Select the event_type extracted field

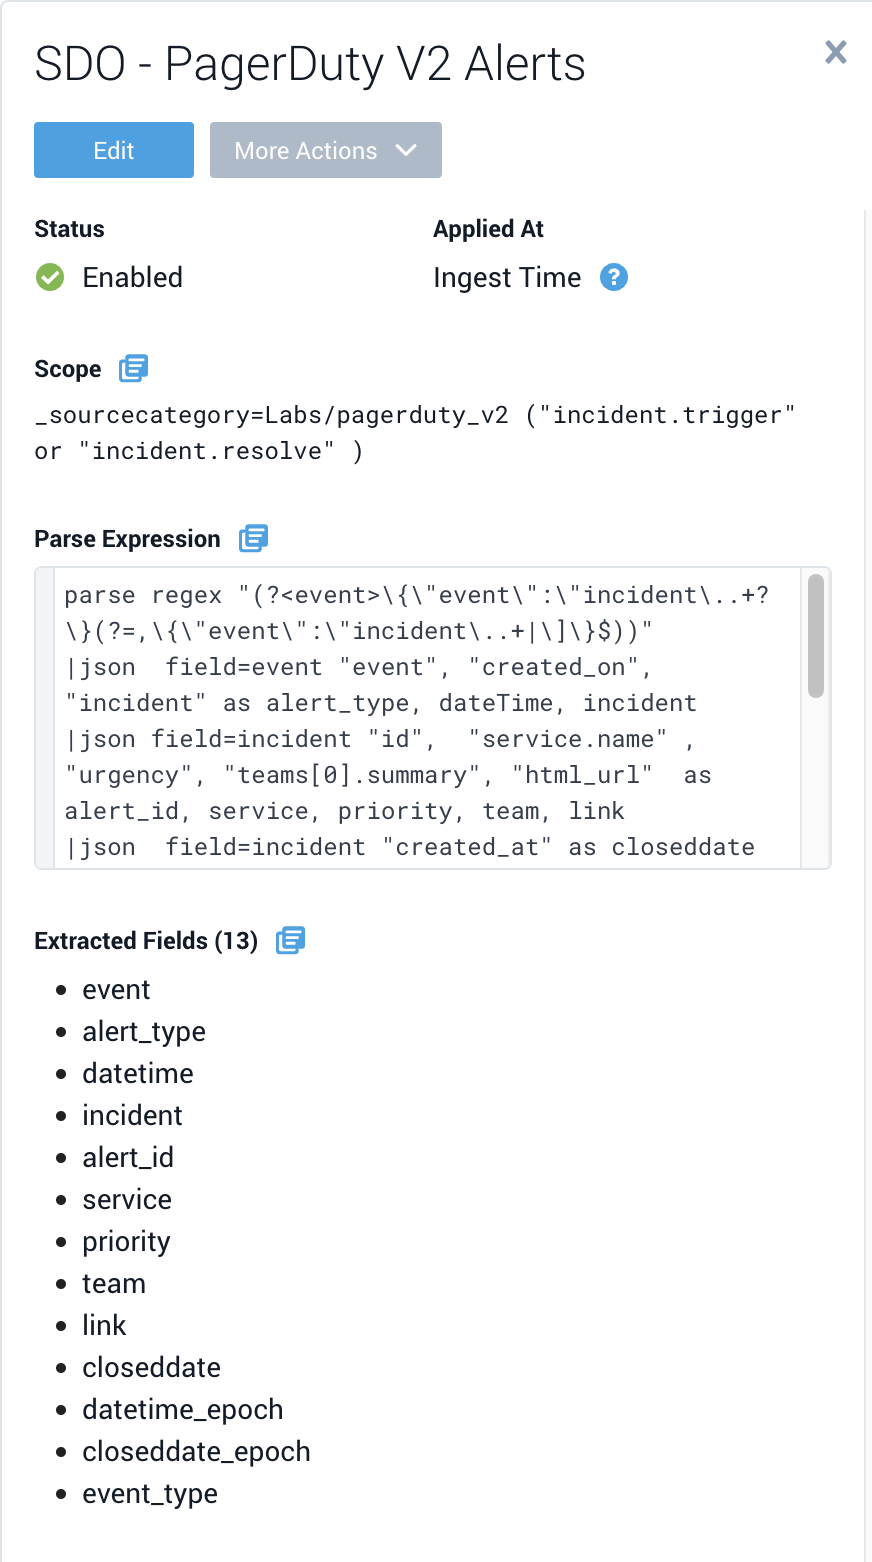(148, 1493)
